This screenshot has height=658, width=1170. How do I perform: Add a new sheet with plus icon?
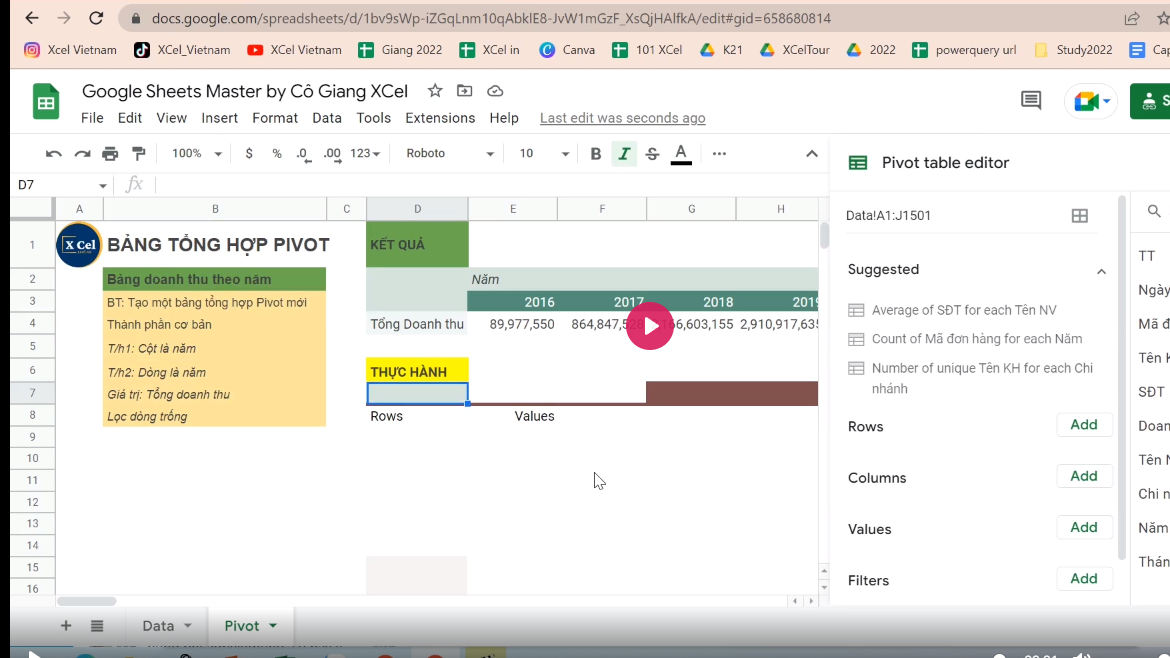click(x=66, y=626)
